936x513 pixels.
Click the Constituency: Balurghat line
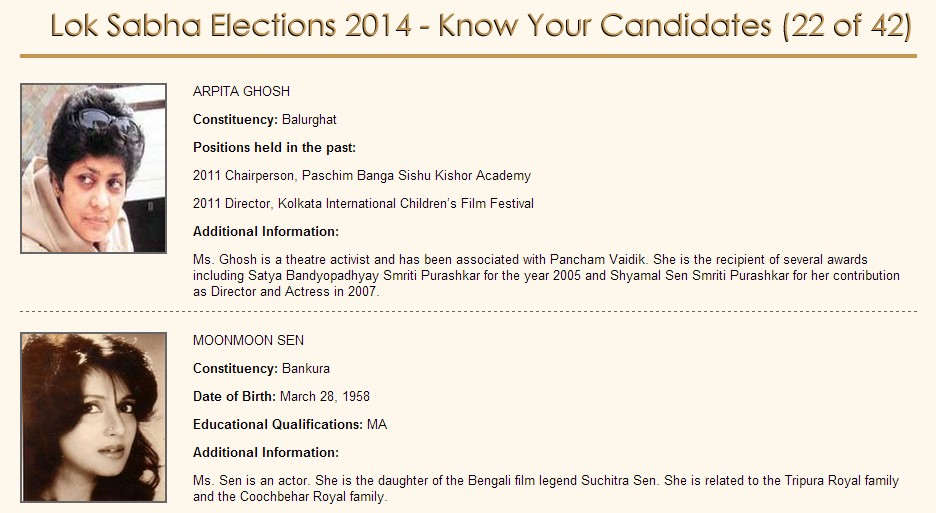(264, 120)
